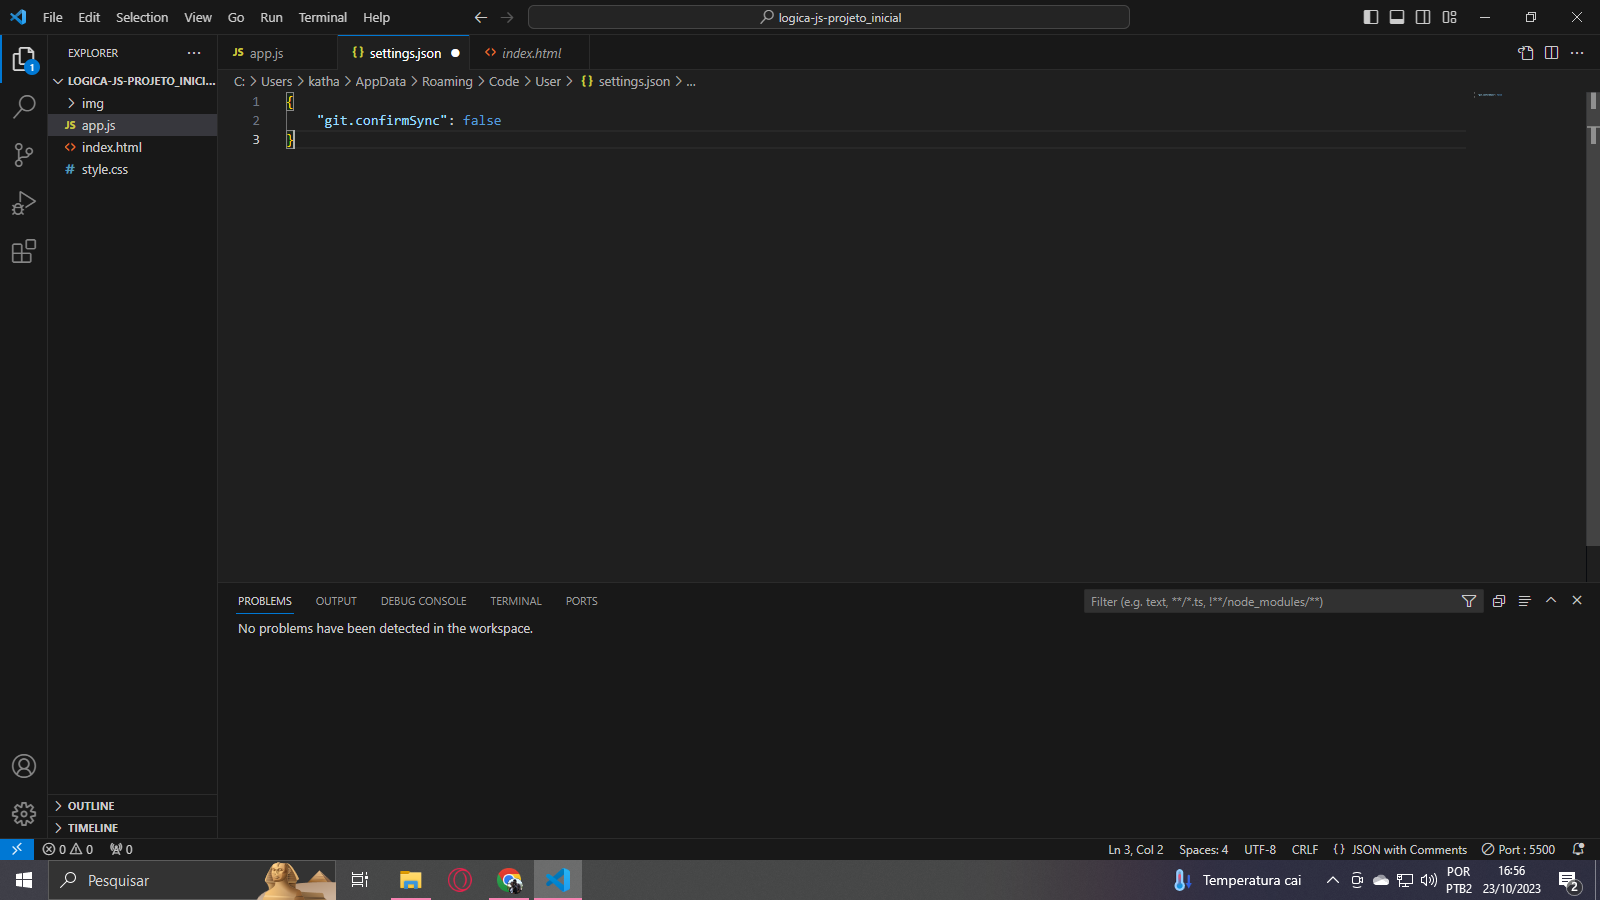
Task: Expand the TIMELINE section
Action: tap(133, 828)
